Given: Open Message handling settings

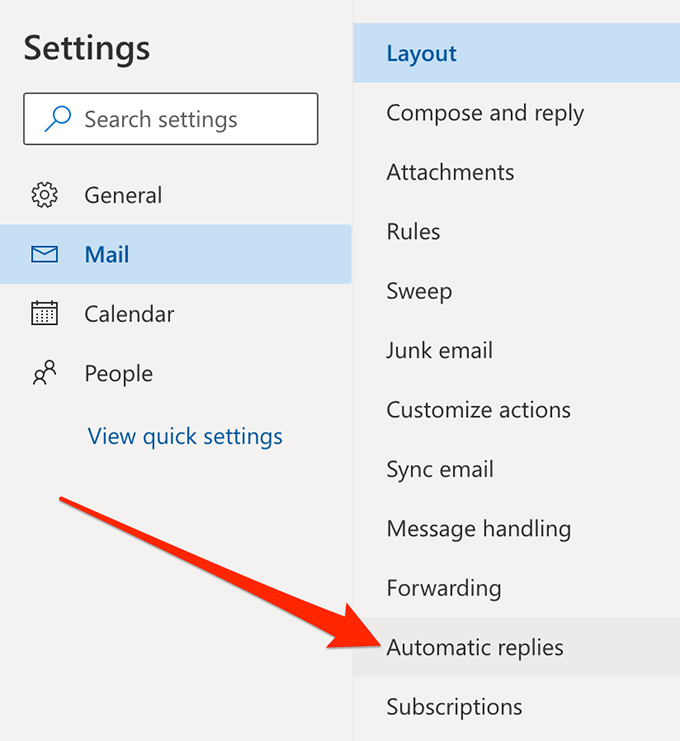Looking at the screenshot, I should 516,528.
